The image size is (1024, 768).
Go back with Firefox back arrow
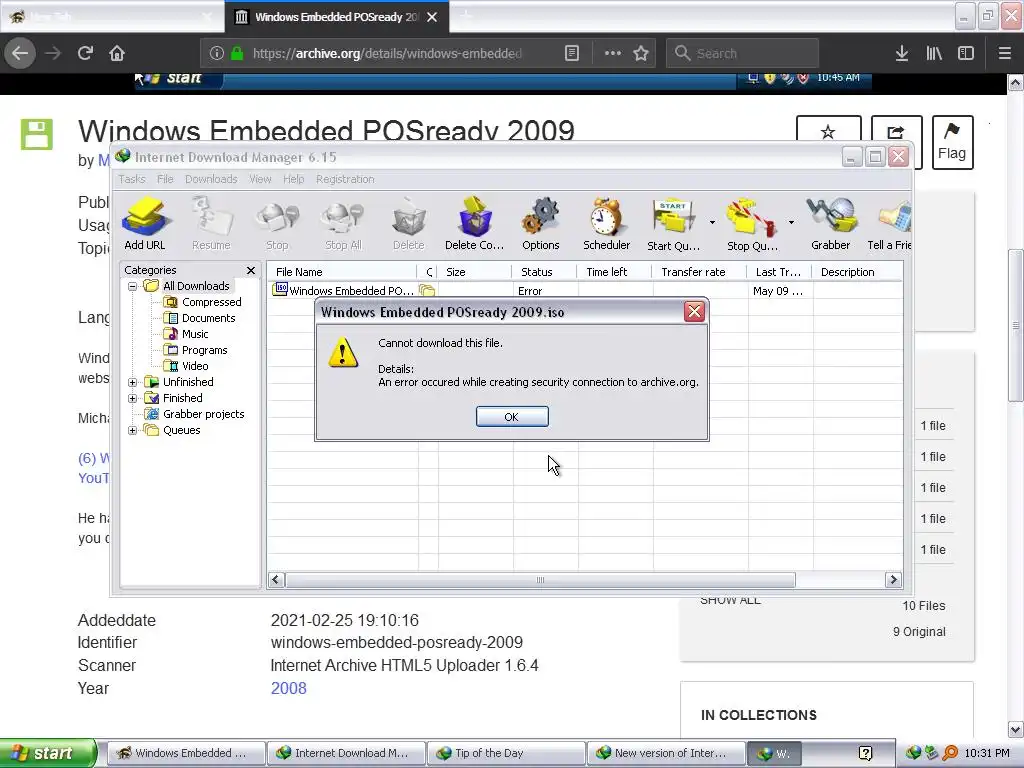pos(20,53)
